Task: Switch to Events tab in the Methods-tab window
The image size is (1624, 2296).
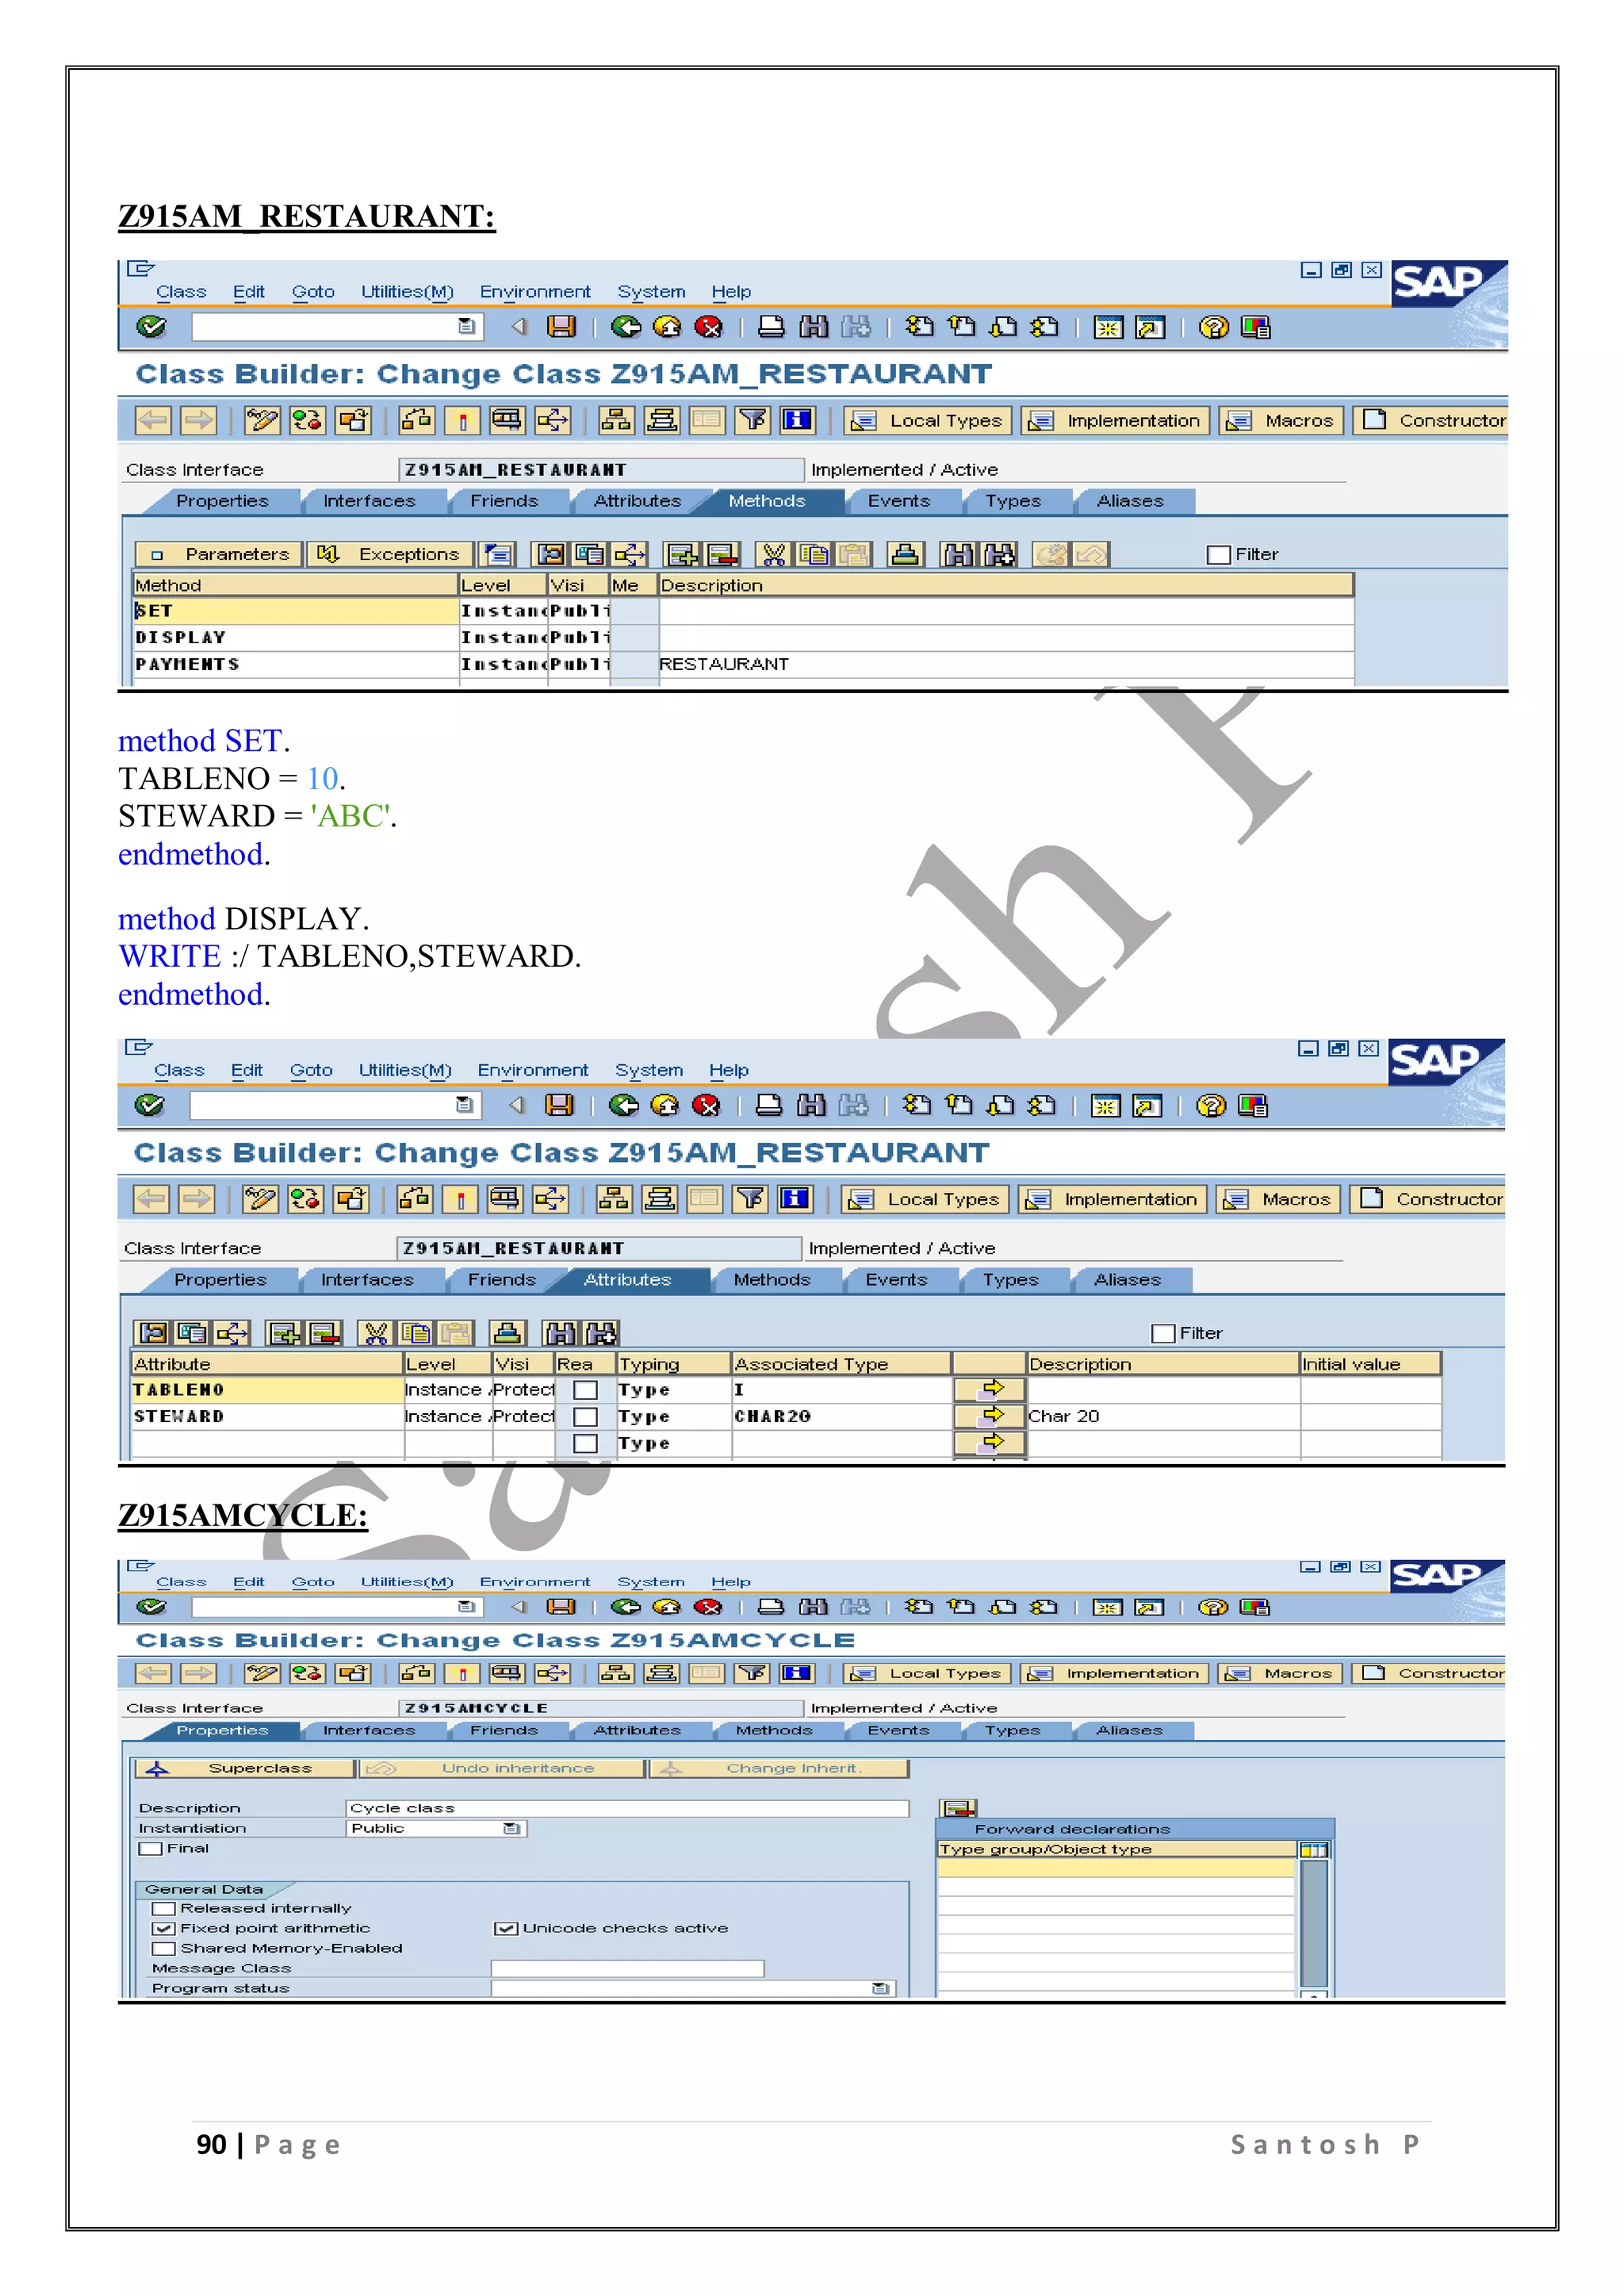Action: coord(899,501)
